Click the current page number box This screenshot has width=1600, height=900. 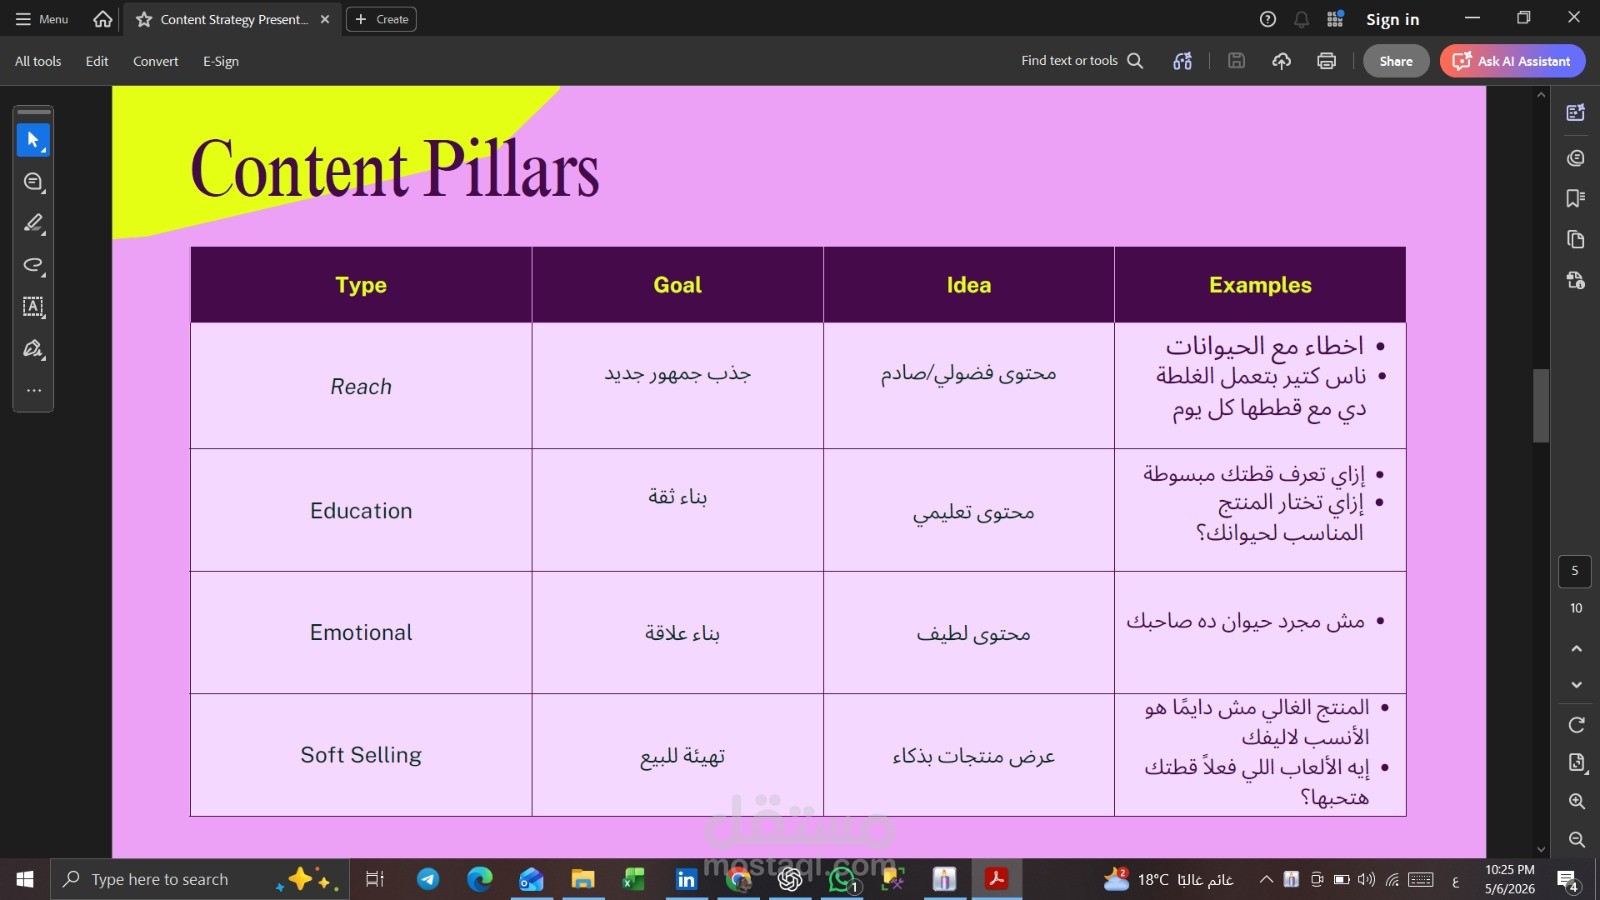(1575, 571)
